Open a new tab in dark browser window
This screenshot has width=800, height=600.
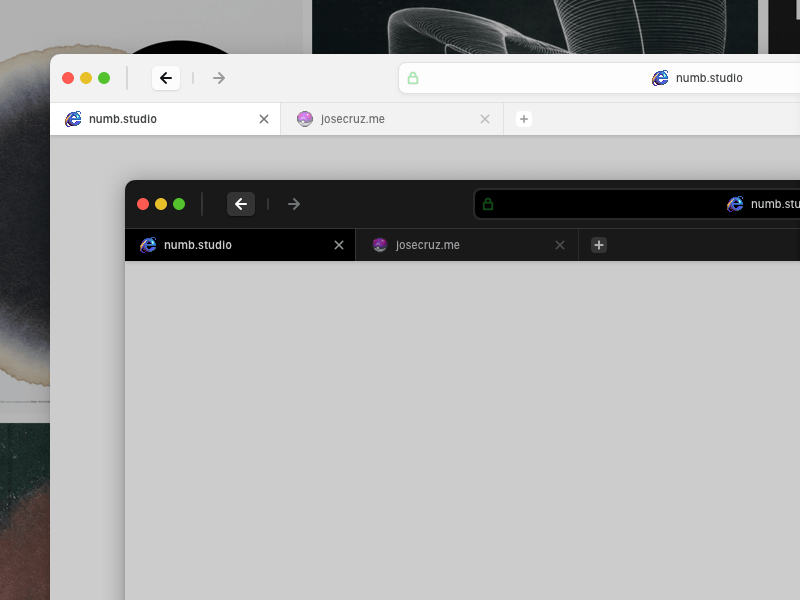pyautogui.click(x=598, y=245)
